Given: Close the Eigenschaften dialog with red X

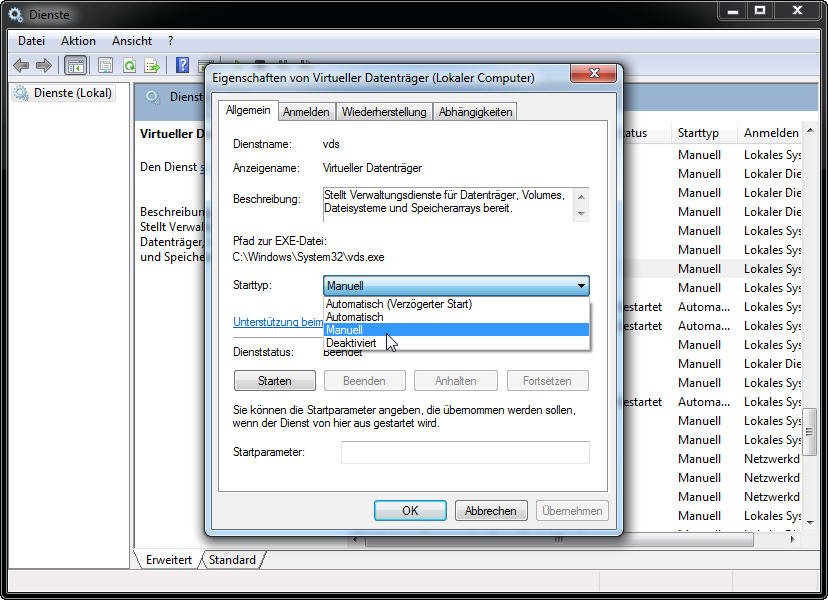Looking at the screenshot, I should click(x=593, y=73).
